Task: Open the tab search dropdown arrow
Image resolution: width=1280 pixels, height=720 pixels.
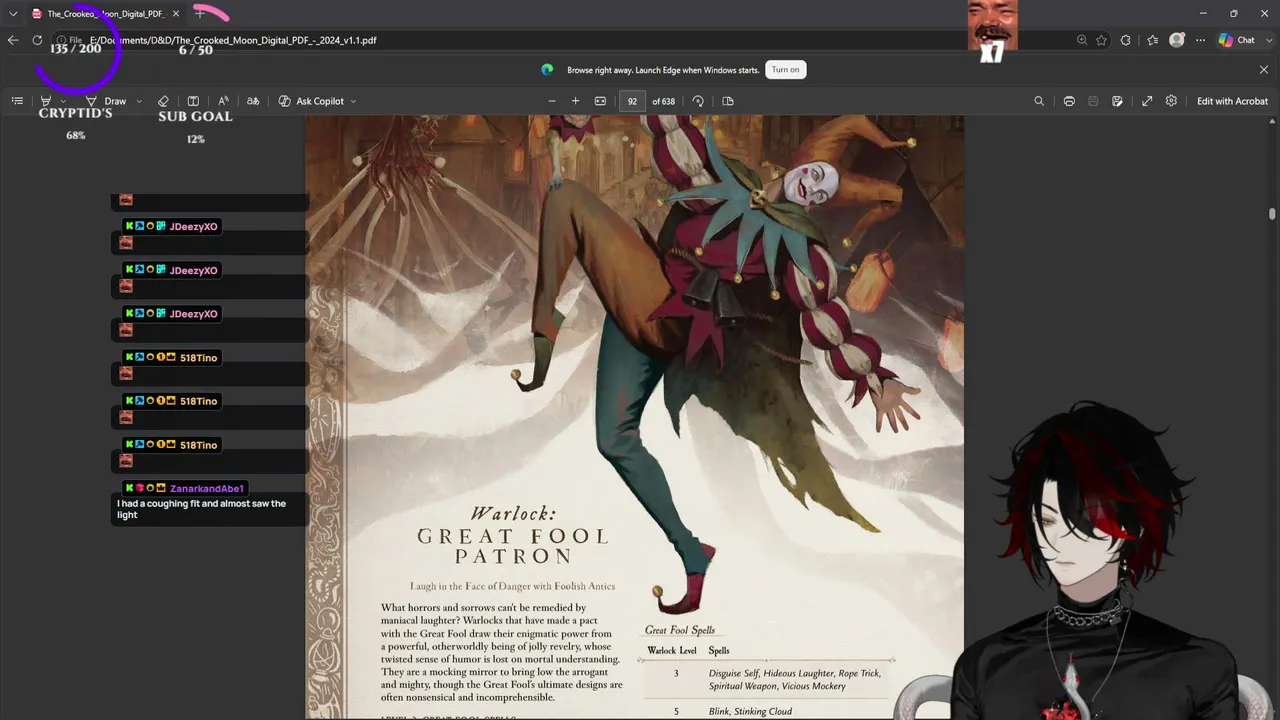Action: [13, 14]
